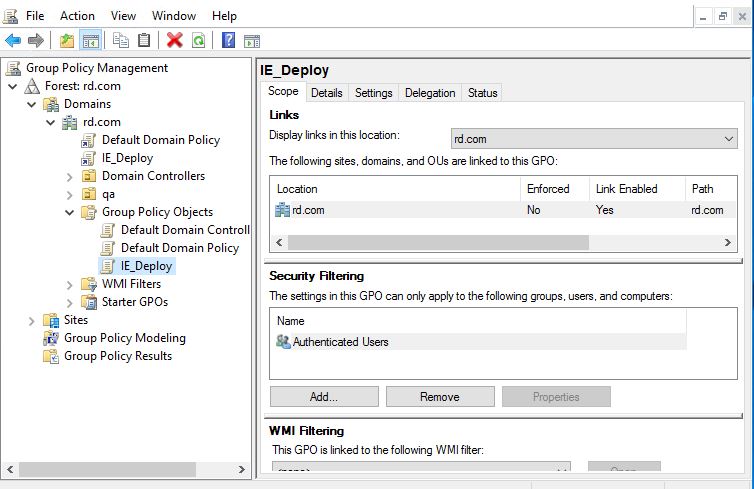The width and height of the screenshot is (754, 489).
Task: Toggle the Show/Hide Action Pane icon
Action: [252, 40]
